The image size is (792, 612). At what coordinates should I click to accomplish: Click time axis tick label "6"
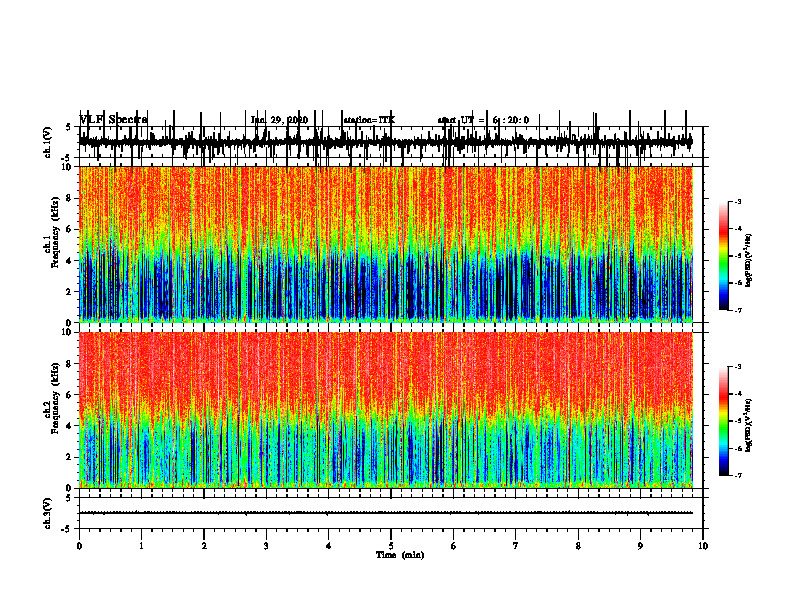click(x=453, y=546)
